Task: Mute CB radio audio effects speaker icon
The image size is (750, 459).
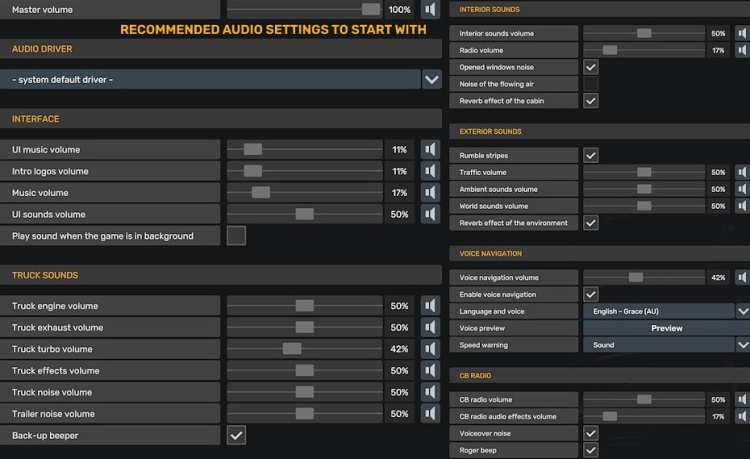Action: pyautogui.click(x=742, y=416)
